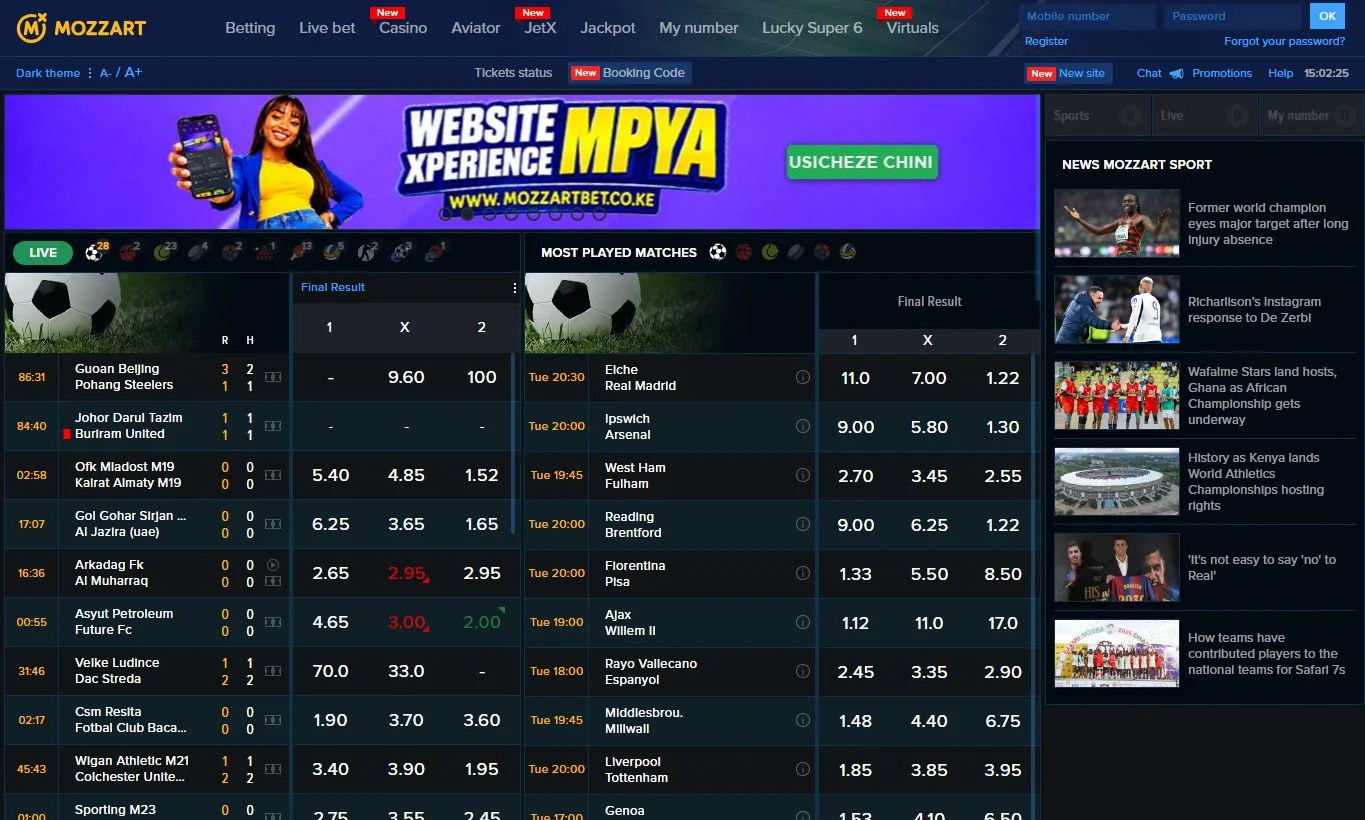1365x820 pixels.
Task: Go to the New site
Action: [1069, 73]
